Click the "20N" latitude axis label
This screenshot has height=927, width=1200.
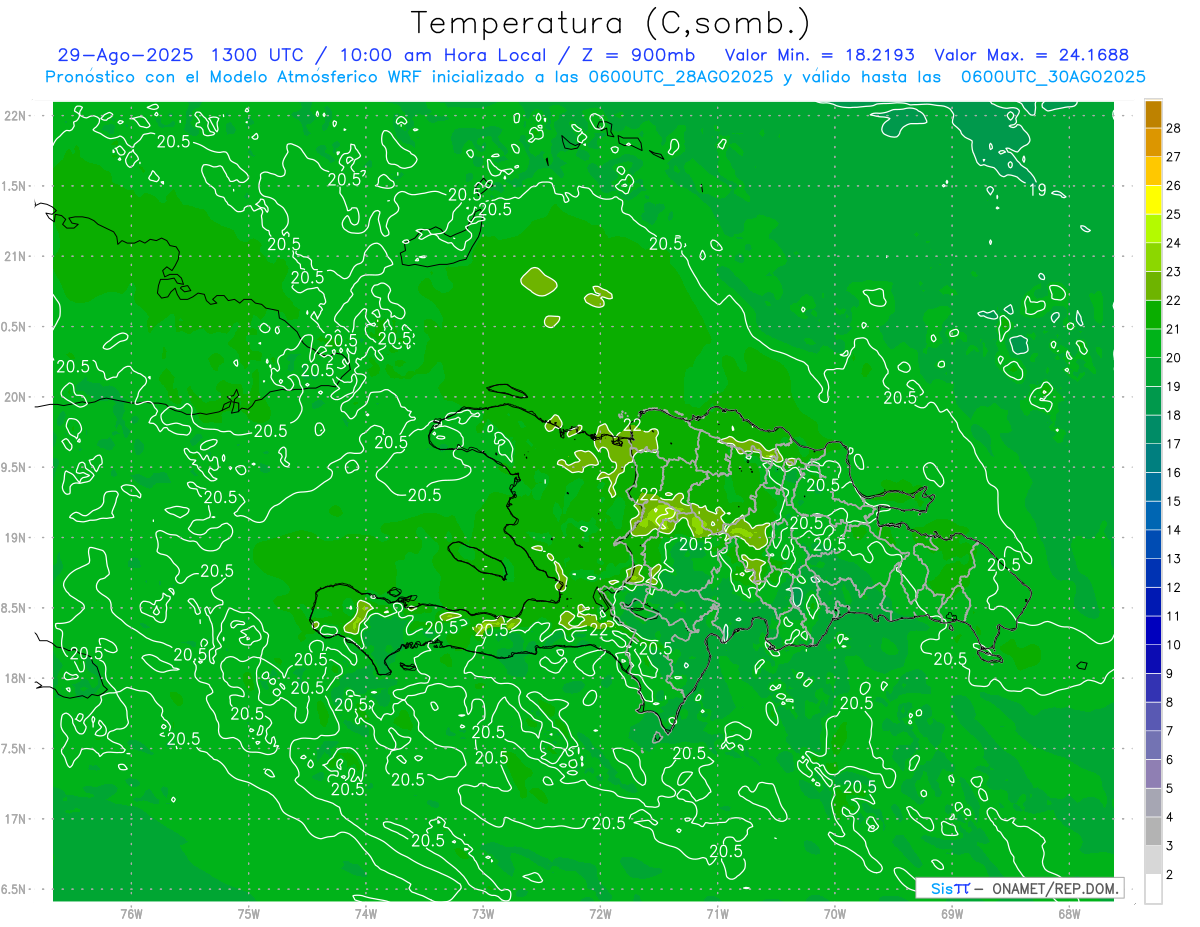(x=16, y=397)
